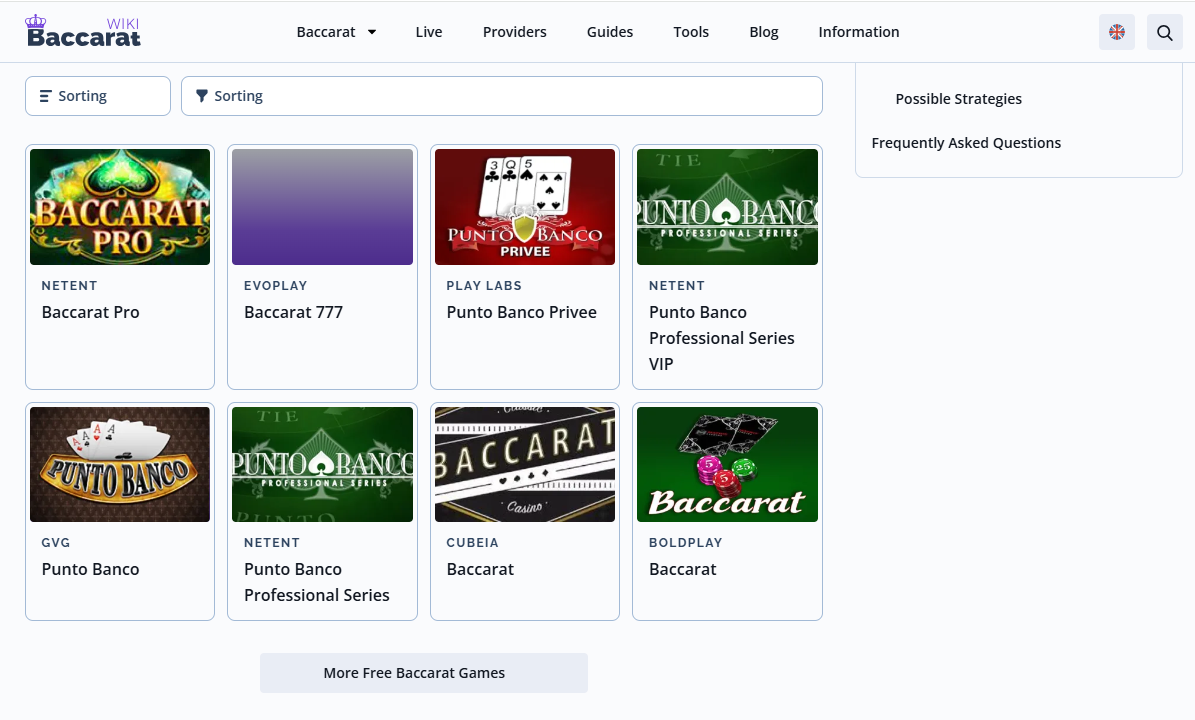Click the sort lines icon
This screenshot has width=1195, height=720.
(x=46, y=96)
